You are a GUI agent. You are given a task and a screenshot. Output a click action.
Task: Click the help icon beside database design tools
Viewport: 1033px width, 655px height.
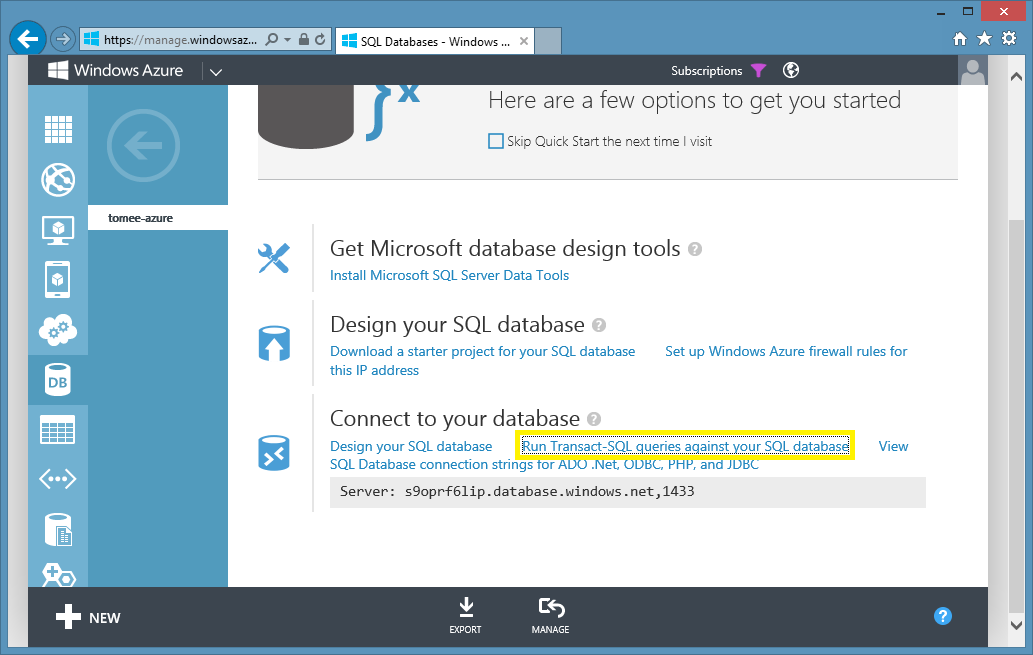tap(695, 250)
